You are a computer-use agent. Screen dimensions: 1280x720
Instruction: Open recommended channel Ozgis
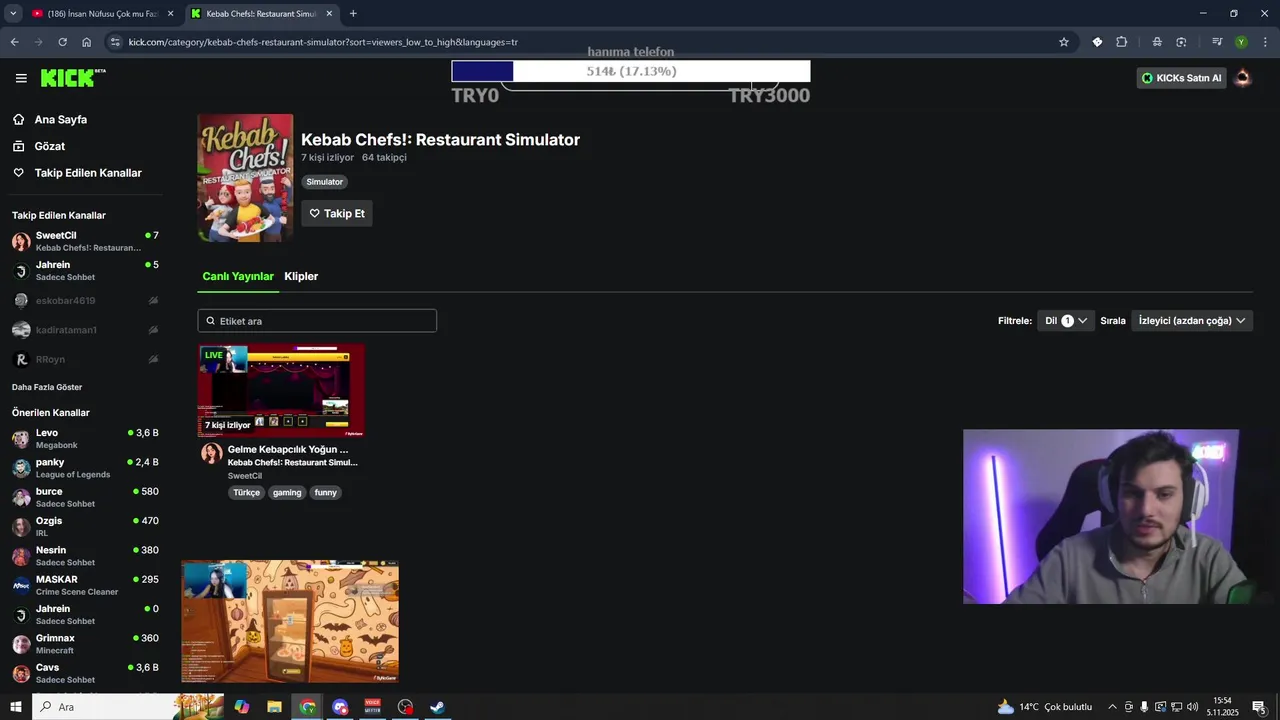coord(85,527)
